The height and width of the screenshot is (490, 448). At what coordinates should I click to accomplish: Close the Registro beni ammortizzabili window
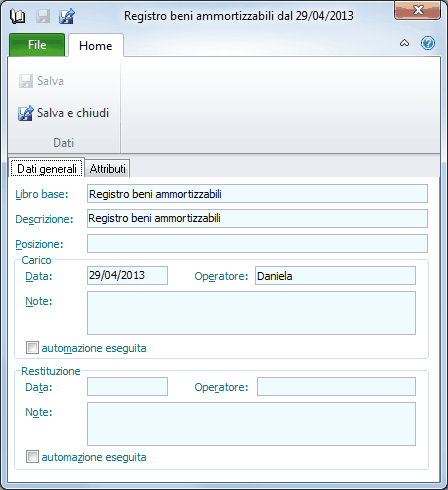tap(418, 10)
